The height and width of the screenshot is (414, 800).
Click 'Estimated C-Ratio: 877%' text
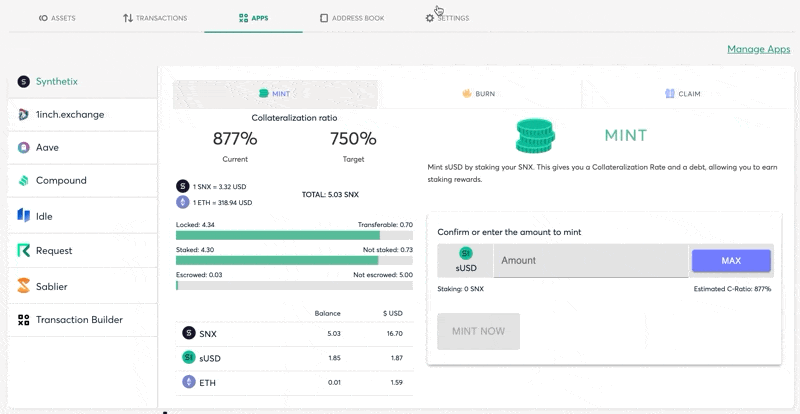click(732, 289)
